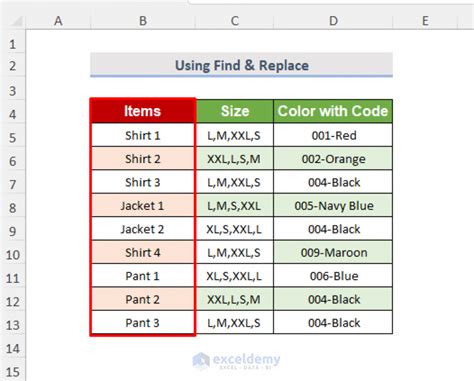474x381 pixels.
Task: Select column B header
Action: tap(143, 21)
